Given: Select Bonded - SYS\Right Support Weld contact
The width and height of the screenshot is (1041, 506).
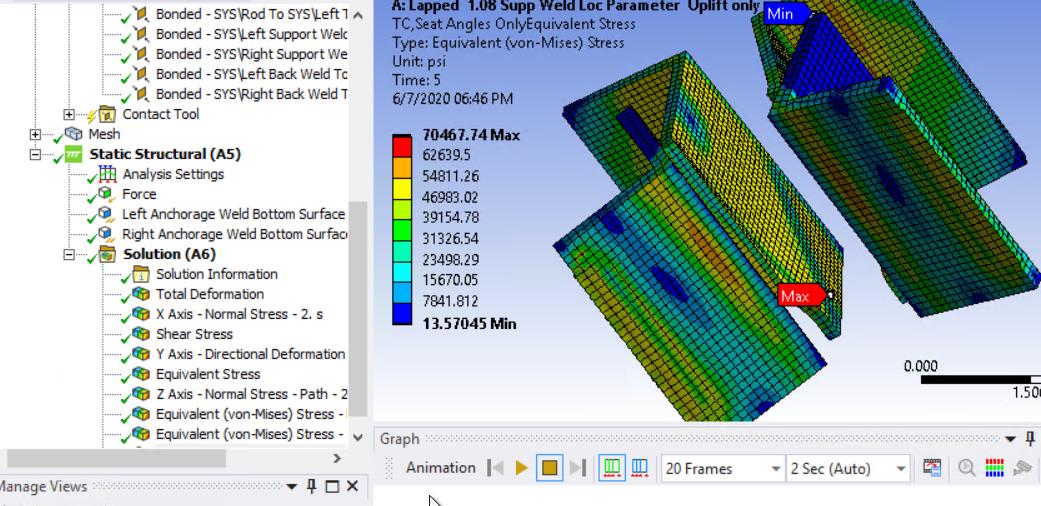Looking at the screenshot, I should [x=251, y=54].
